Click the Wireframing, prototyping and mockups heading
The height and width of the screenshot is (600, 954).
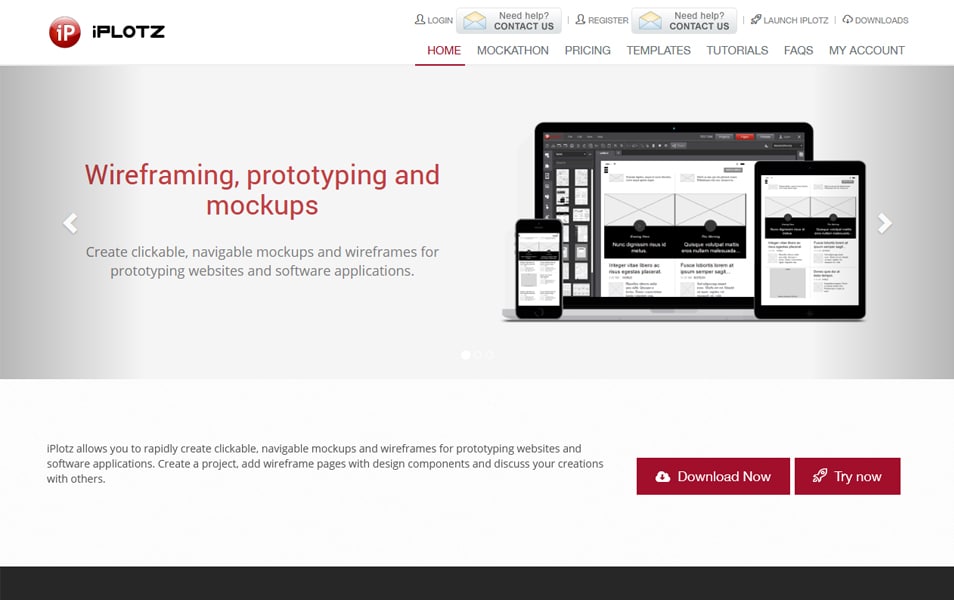tap(262, 190)
